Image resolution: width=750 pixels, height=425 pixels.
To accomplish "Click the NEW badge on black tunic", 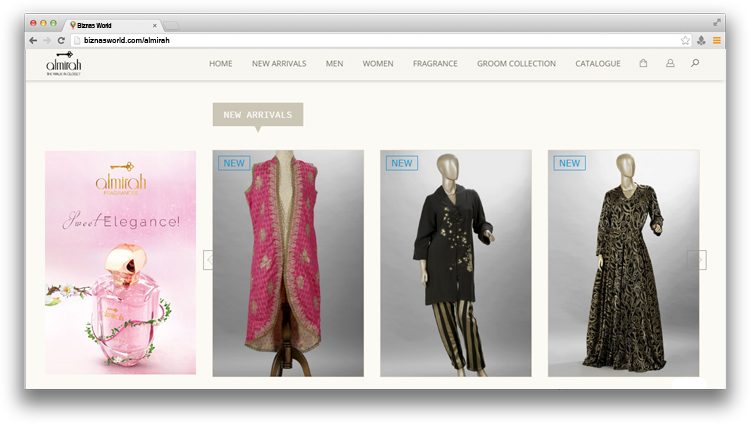I will [x=402, y=163].
